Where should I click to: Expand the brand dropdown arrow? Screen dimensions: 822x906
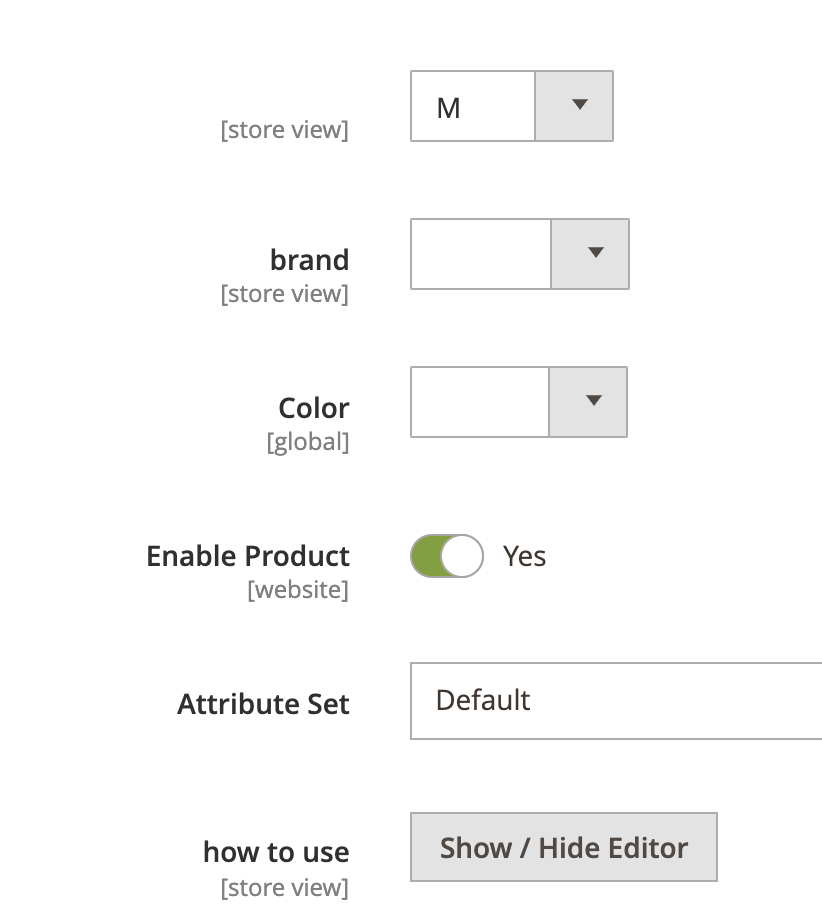point(590,254)
